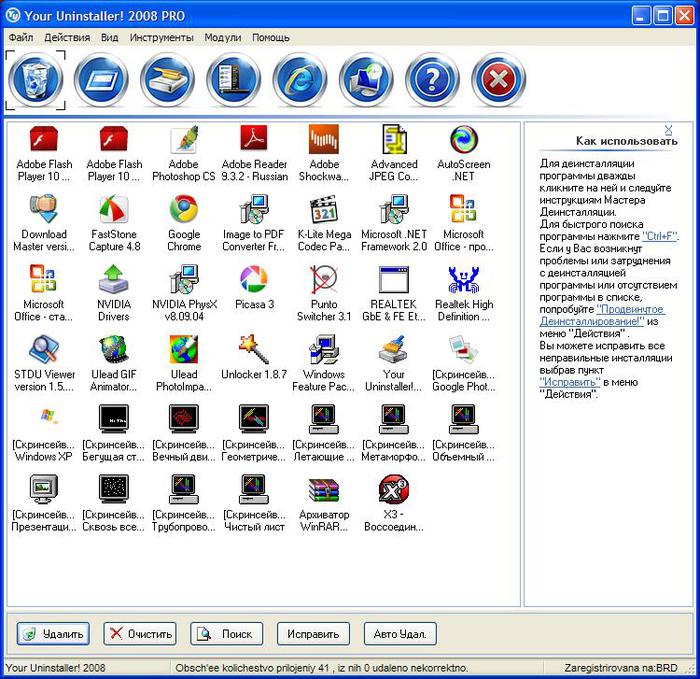The height and width of the screenshot is (679, 700).
Task: Select Realtek High Definition Audio entry
Action: pos(464,293)
